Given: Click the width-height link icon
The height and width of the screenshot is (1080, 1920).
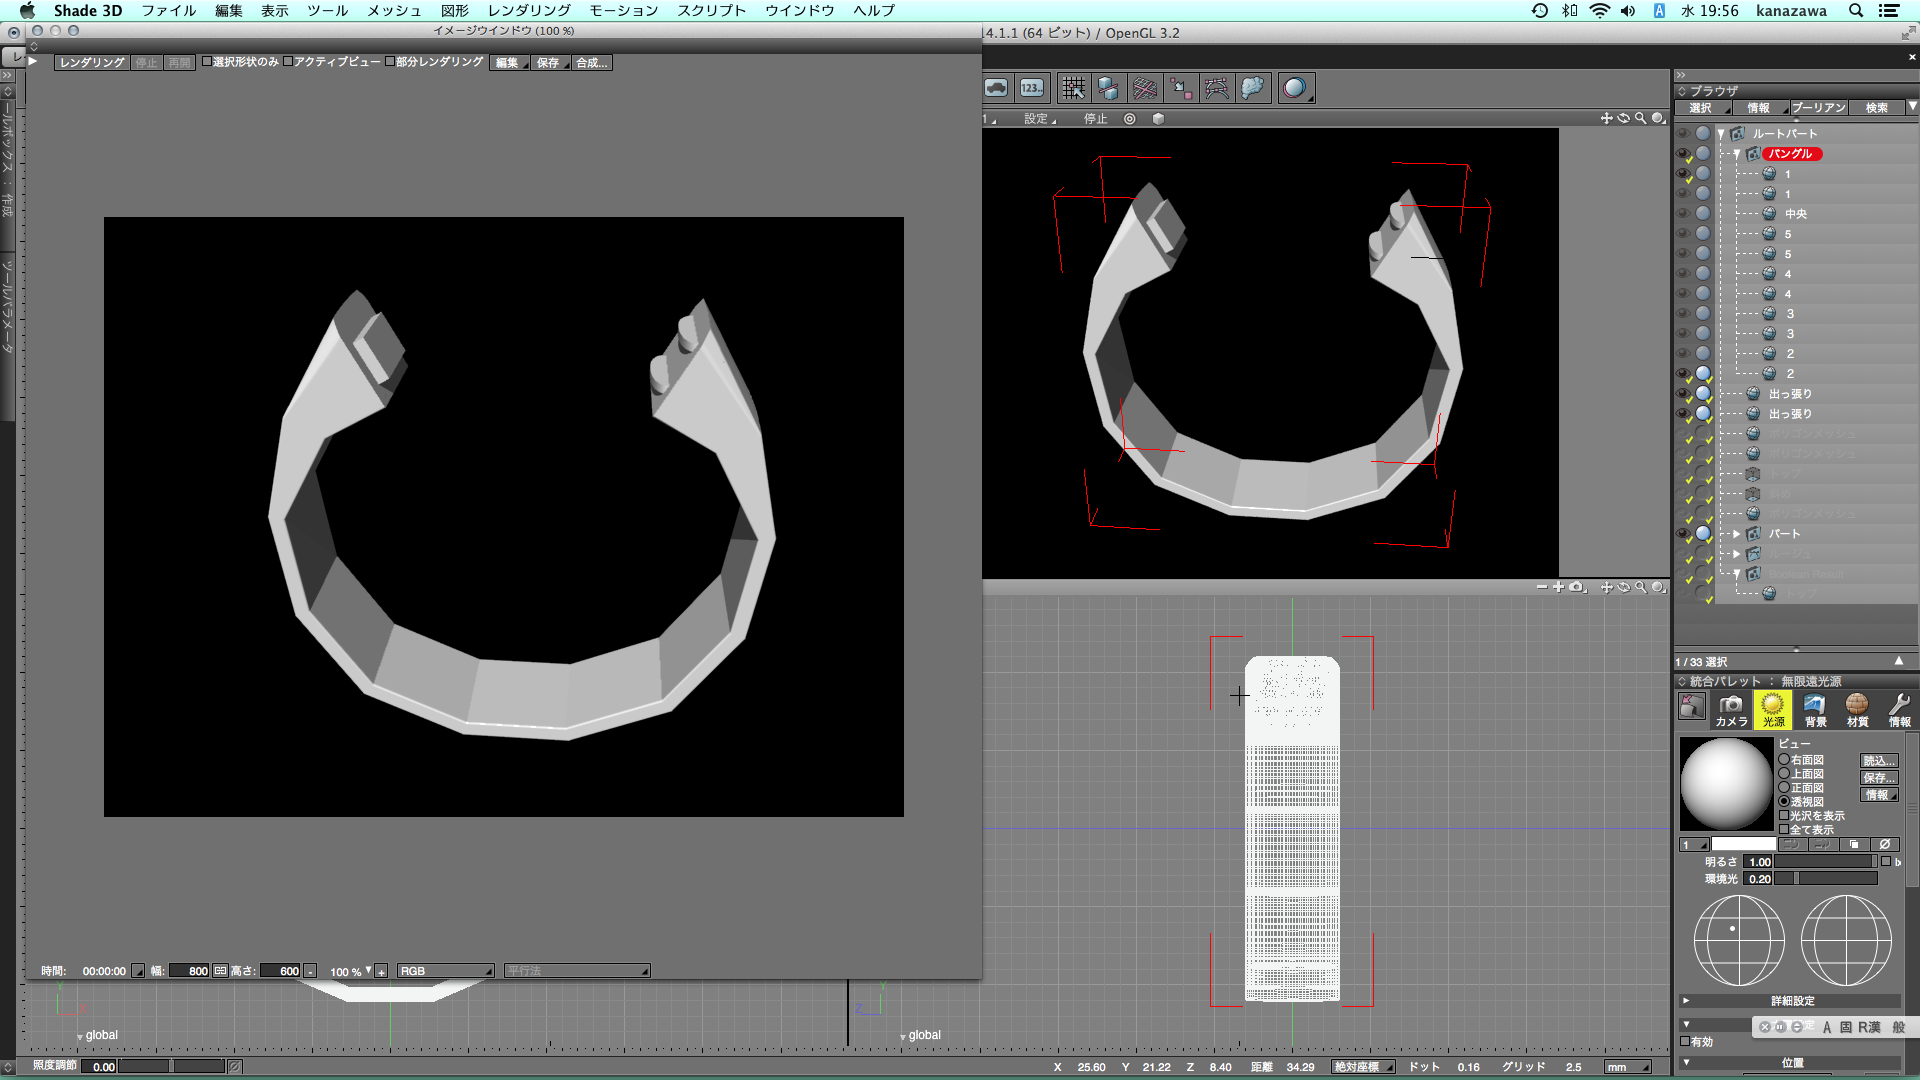Looking at the screenshot, I should 220,971.
